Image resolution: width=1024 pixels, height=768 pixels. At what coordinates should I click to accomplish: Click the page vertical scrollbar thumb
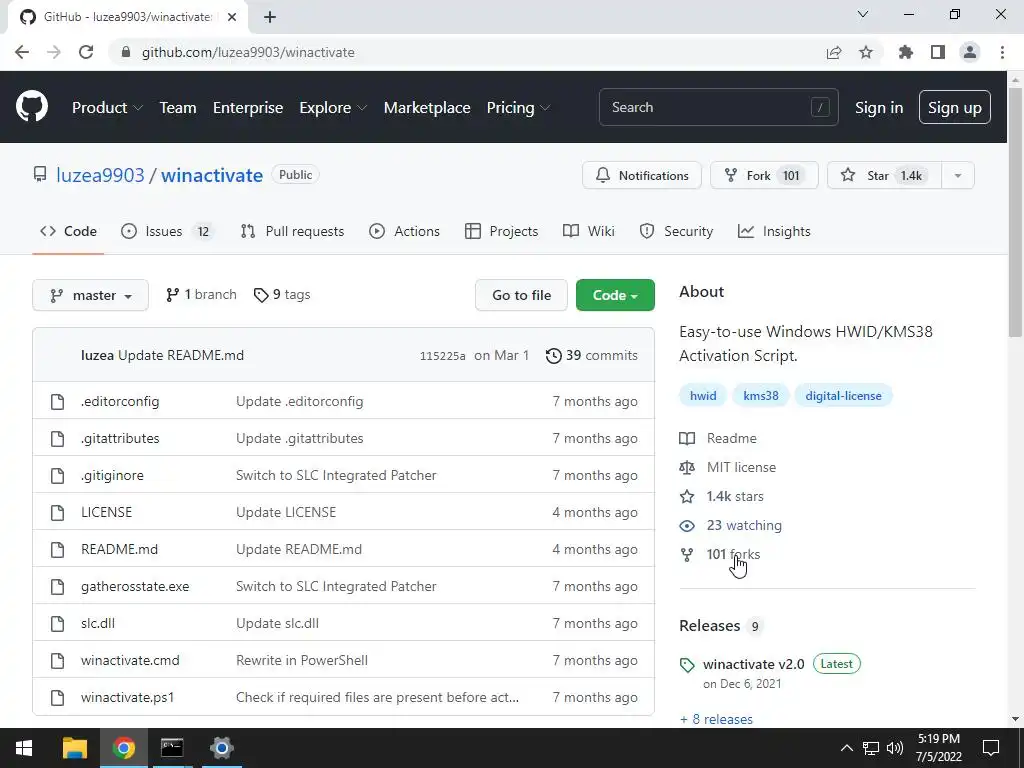pos(1015,214)
